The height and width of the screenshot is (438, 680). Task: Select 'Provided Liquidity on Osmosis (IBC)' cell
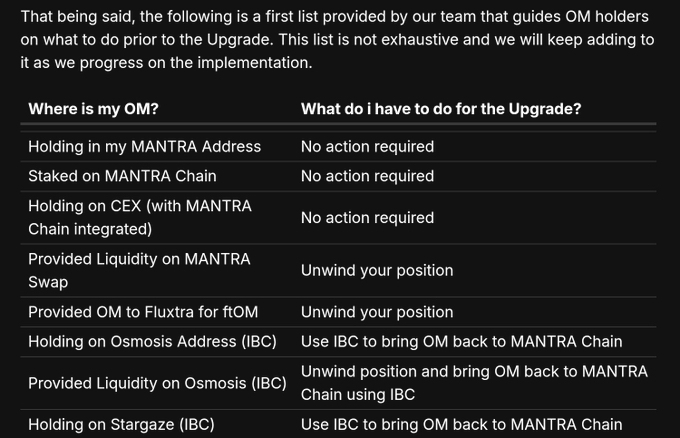tap(157, 383)
